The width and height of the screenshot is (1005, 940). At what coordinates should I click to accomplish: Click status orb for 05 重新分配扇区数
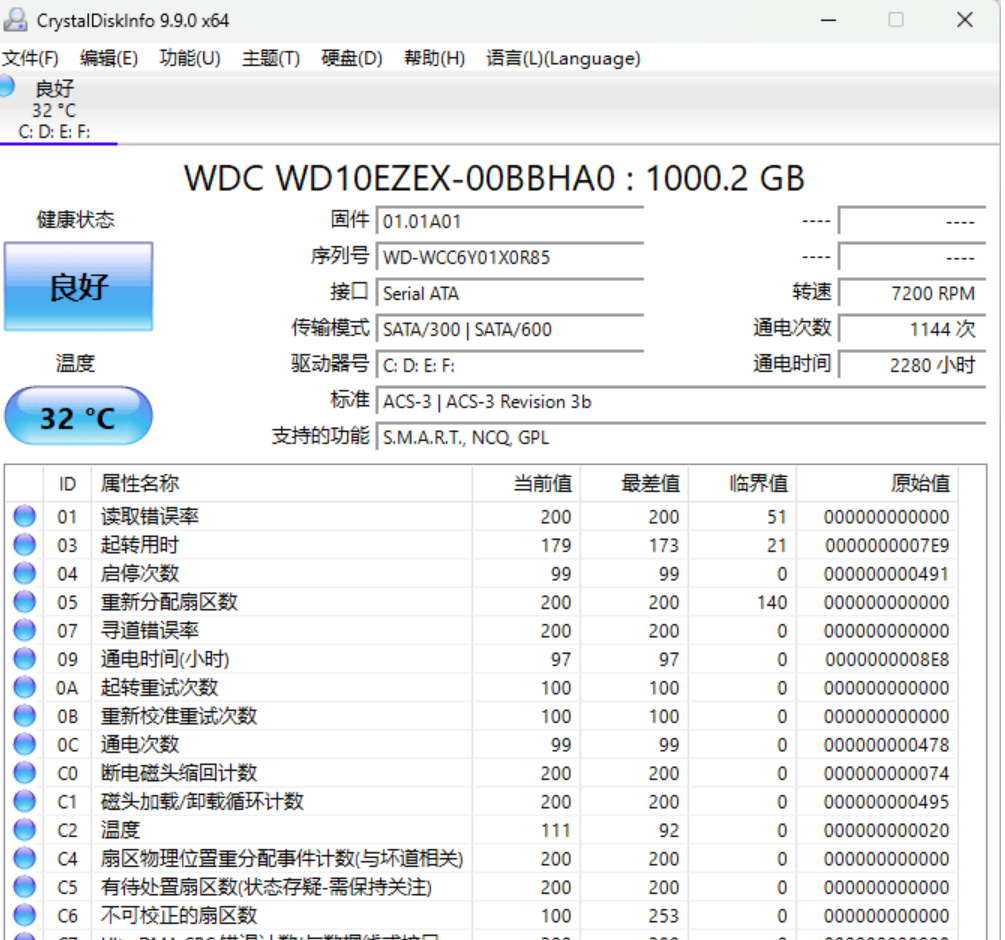[24, 602]
